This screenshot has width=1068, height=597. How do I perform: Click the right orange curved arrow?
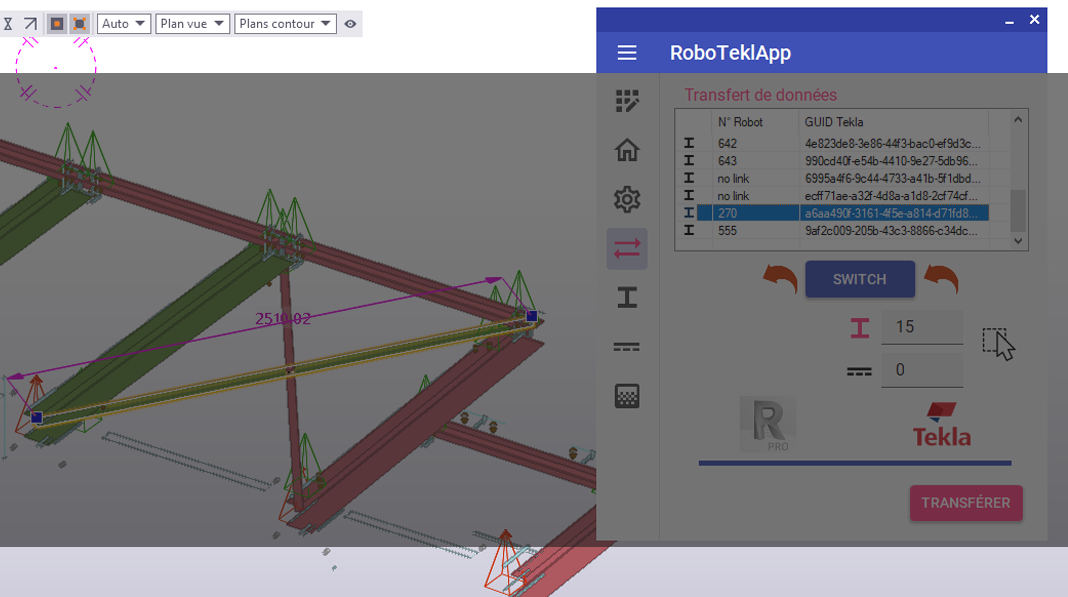(941, 279)
